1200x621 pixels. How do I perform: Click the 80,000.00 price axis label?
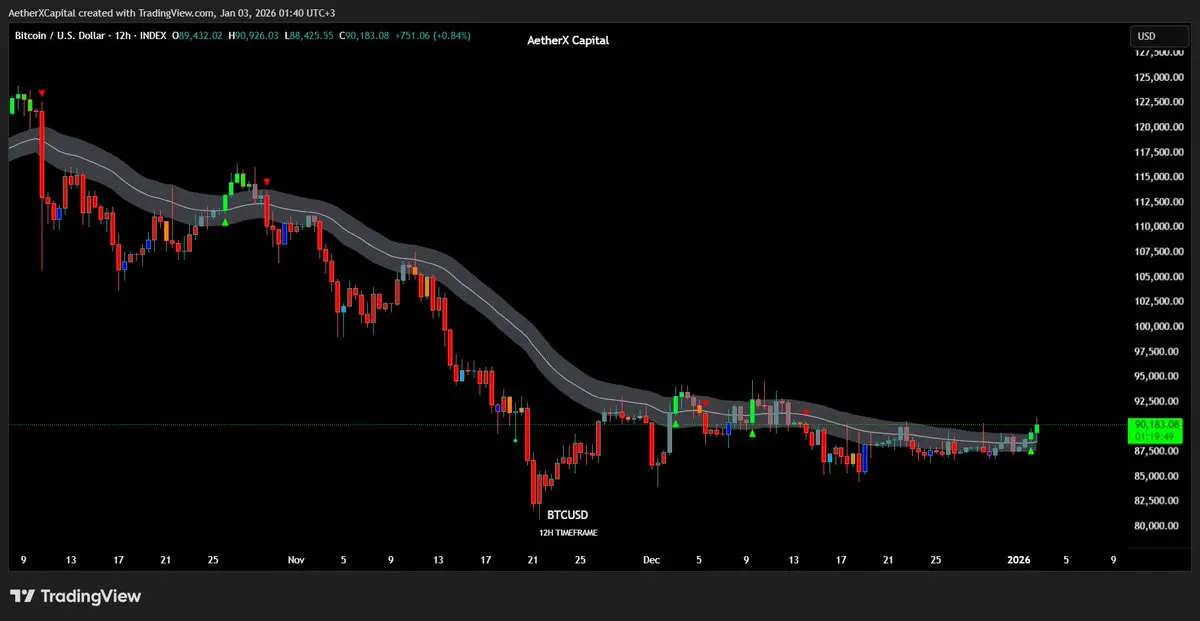click(1158, 526)
